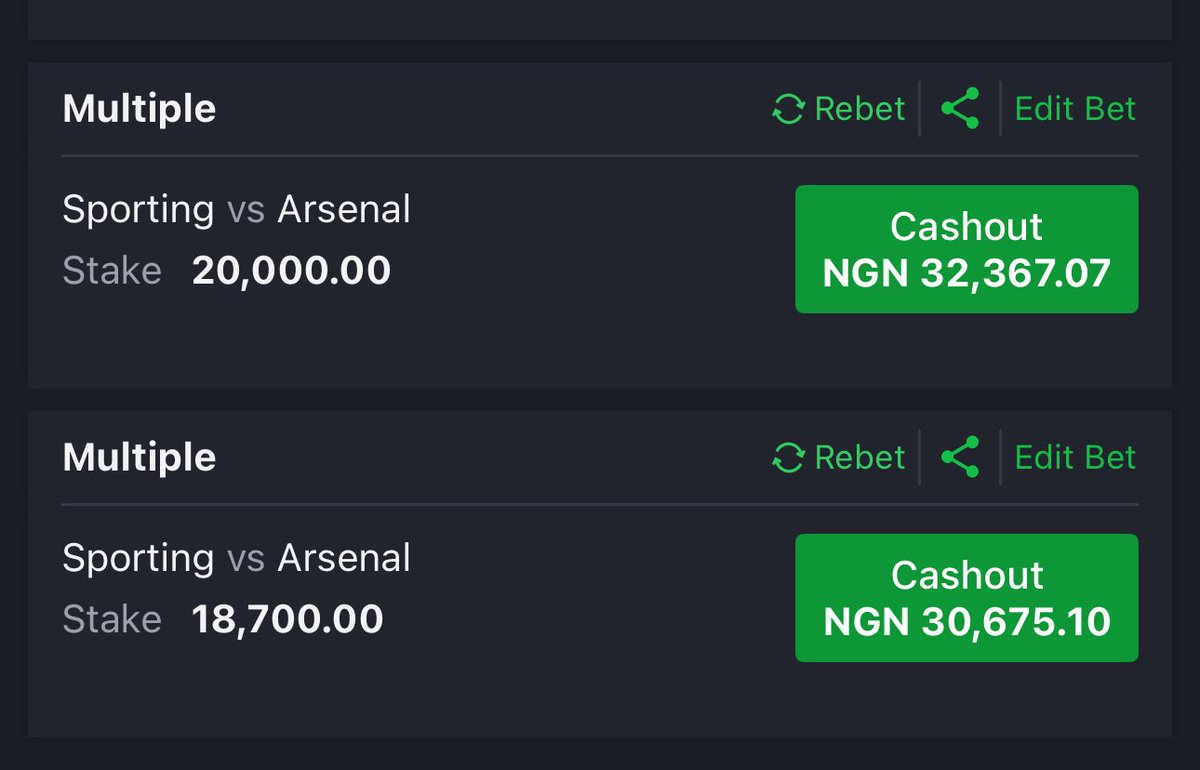Image resolution: width=1200 pixels, height=770 pixels.
Task: Click the Multiple heading of the 18,700.00 bet
Action: 139,458
